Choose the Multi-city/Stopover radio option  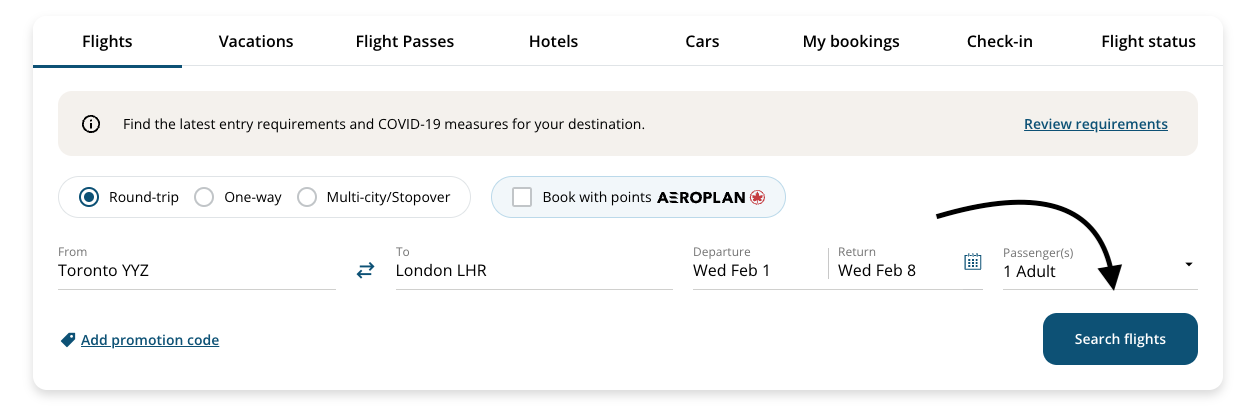click(x=307, y=197)
